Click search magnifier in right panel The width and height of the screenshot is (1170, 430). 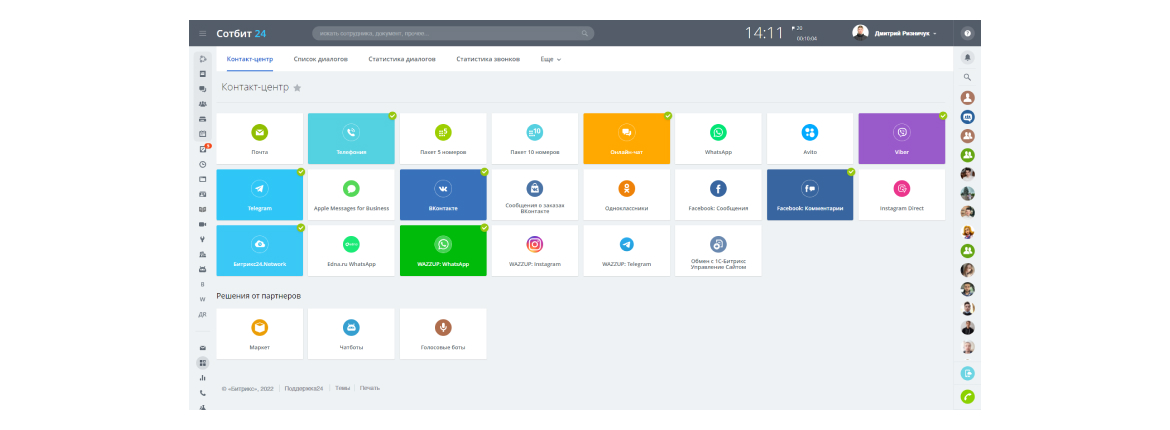point(968,77)
